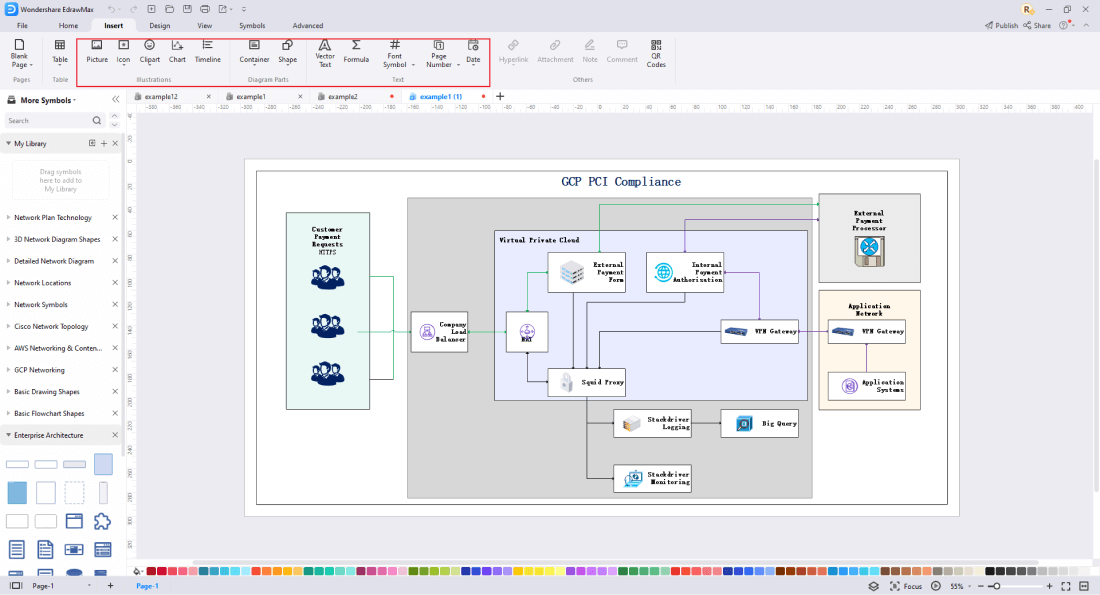Insert a Date field
1100x595 pixels.
[x=474, y=52]
